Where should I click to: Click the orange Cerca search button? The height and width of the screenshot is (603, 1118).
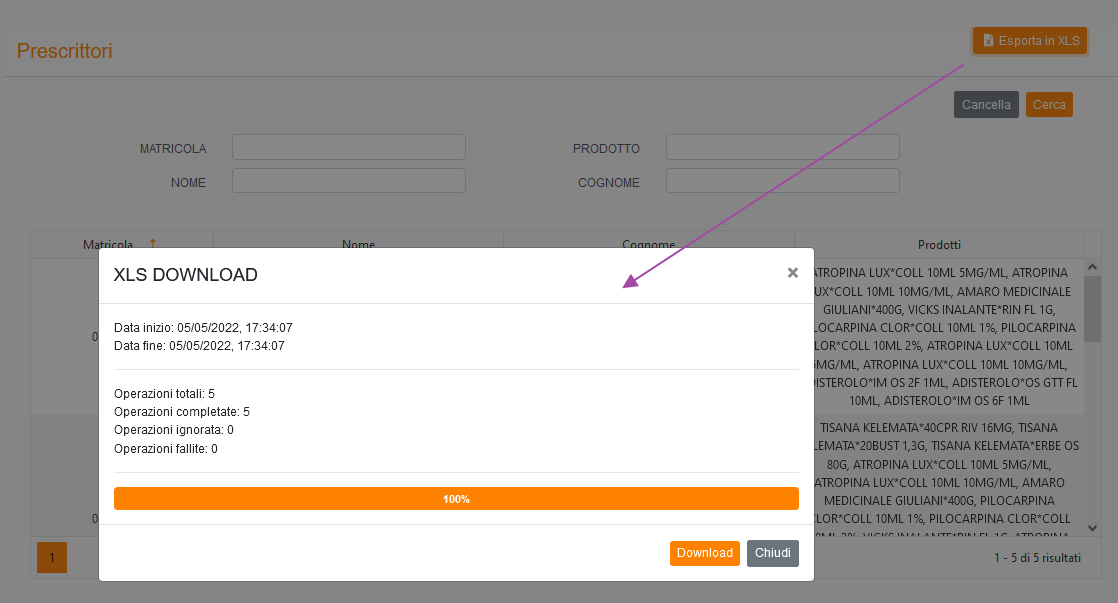coord(1049,105)
